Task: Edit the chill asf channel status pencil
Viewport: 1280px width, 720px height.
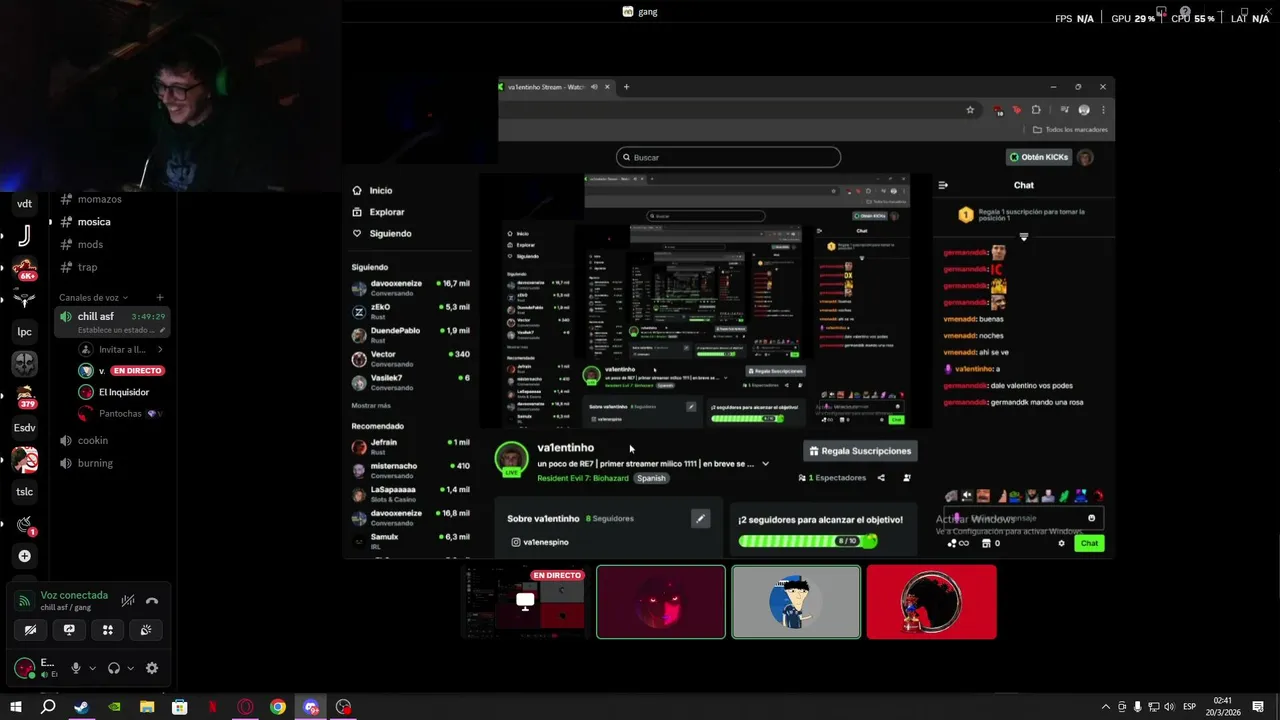Action: [163, 330]
